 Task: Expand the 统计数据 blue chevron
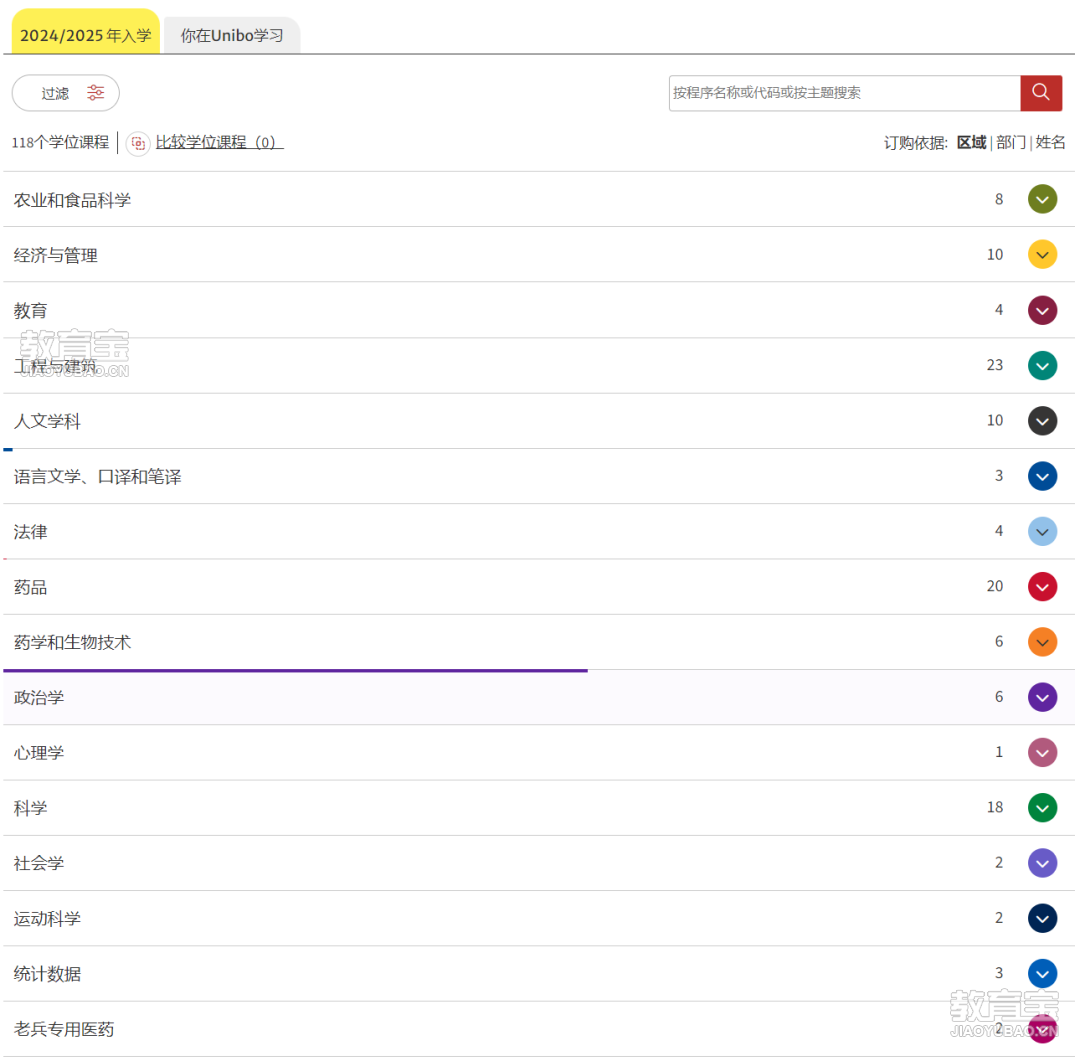tap(1042, 974)
